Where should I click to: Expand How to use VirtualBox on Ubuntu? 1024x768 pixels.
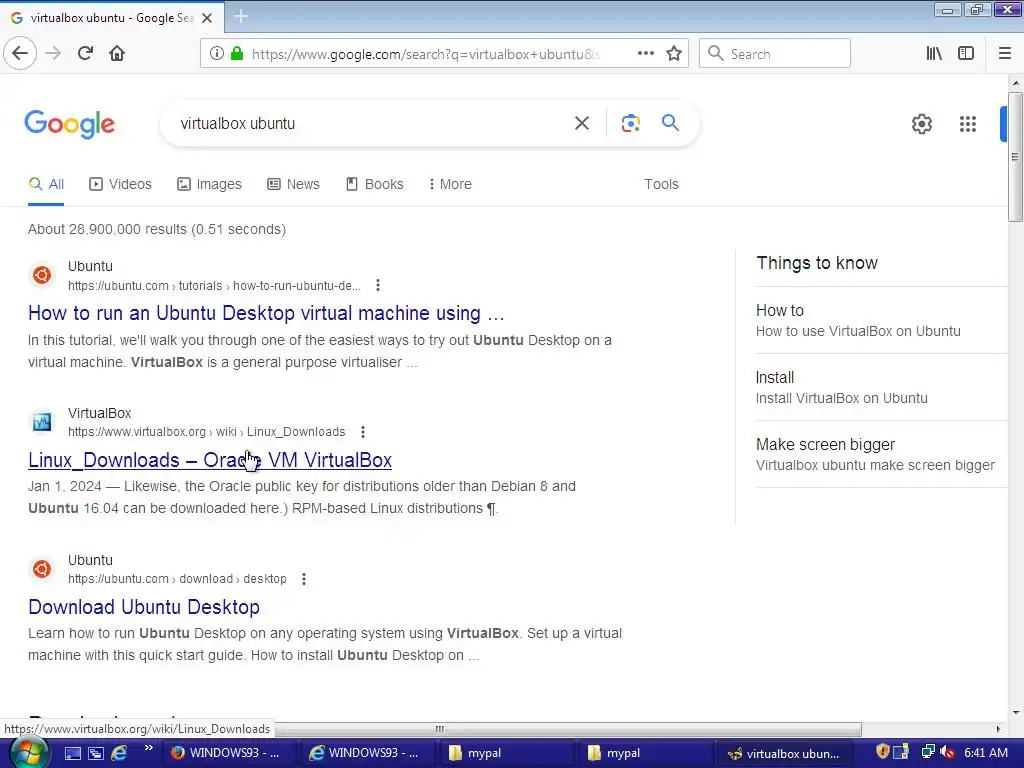880,320
